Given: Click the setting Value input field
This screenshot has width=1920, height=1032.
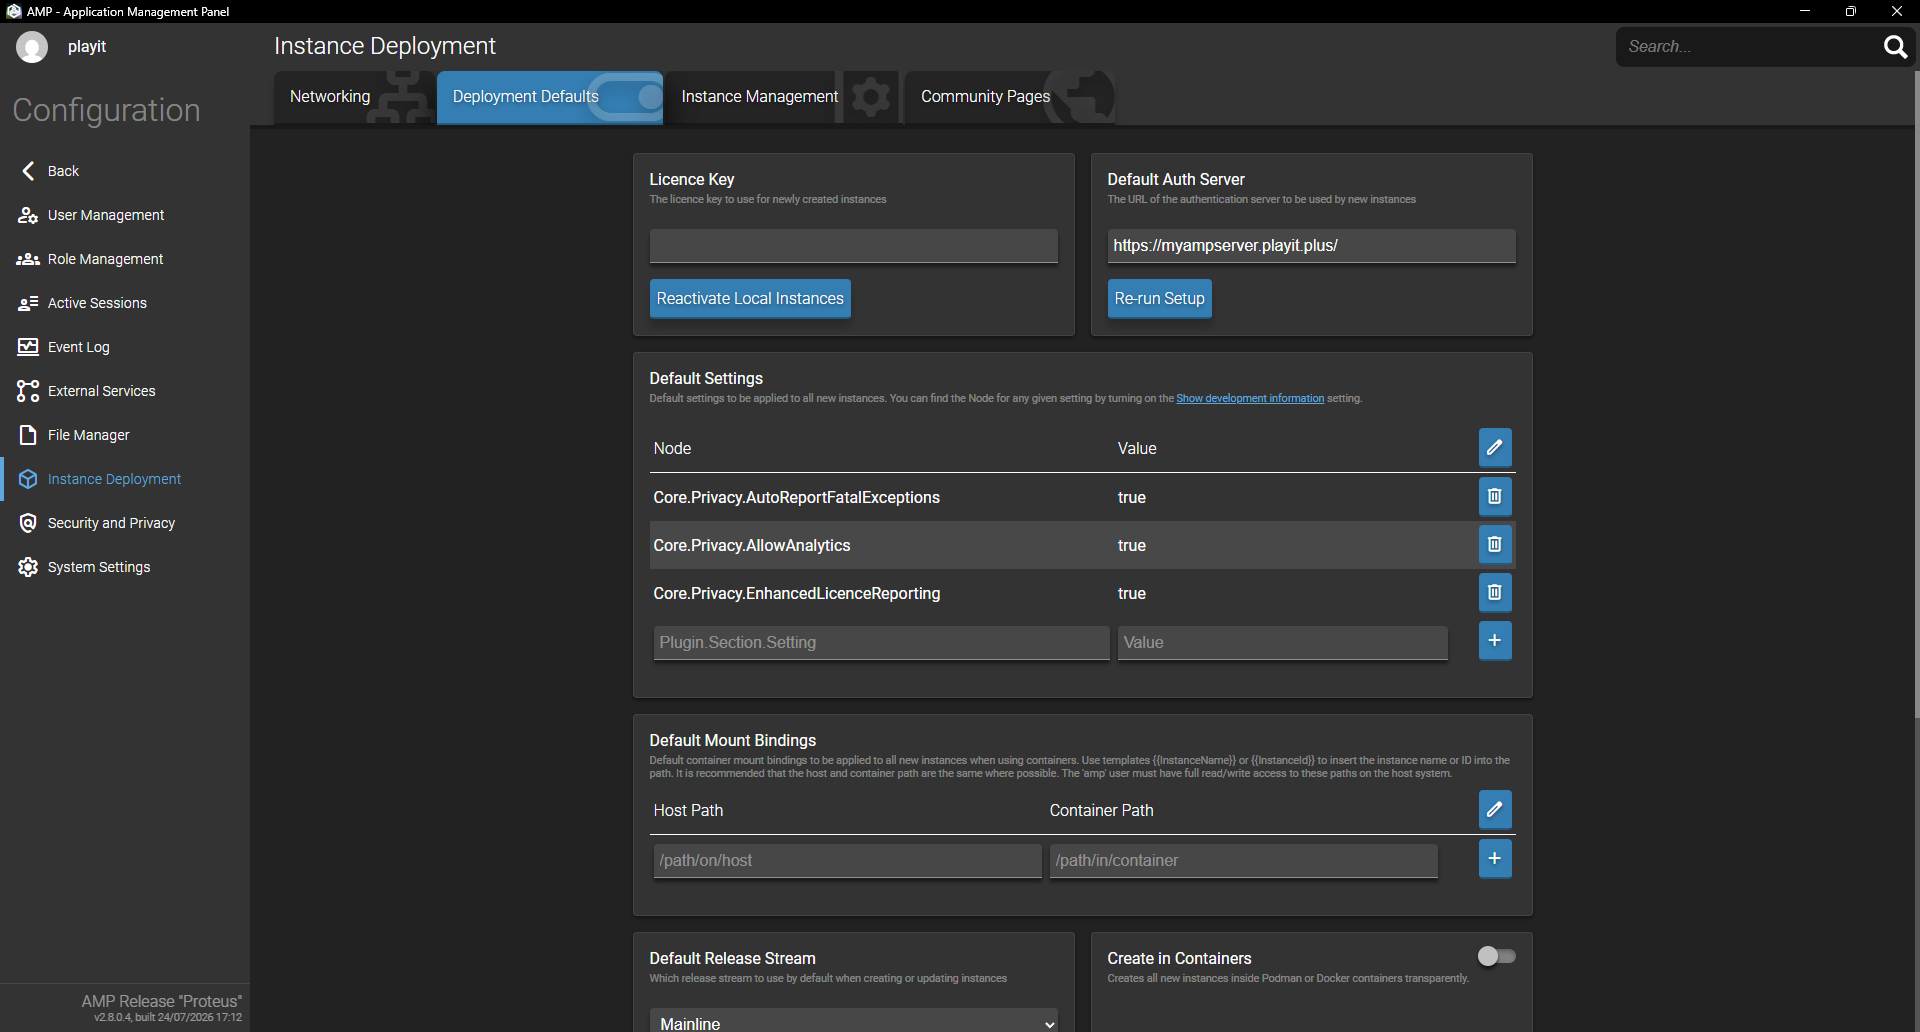Looking at the screenshot, I should tap(1282, 643).
